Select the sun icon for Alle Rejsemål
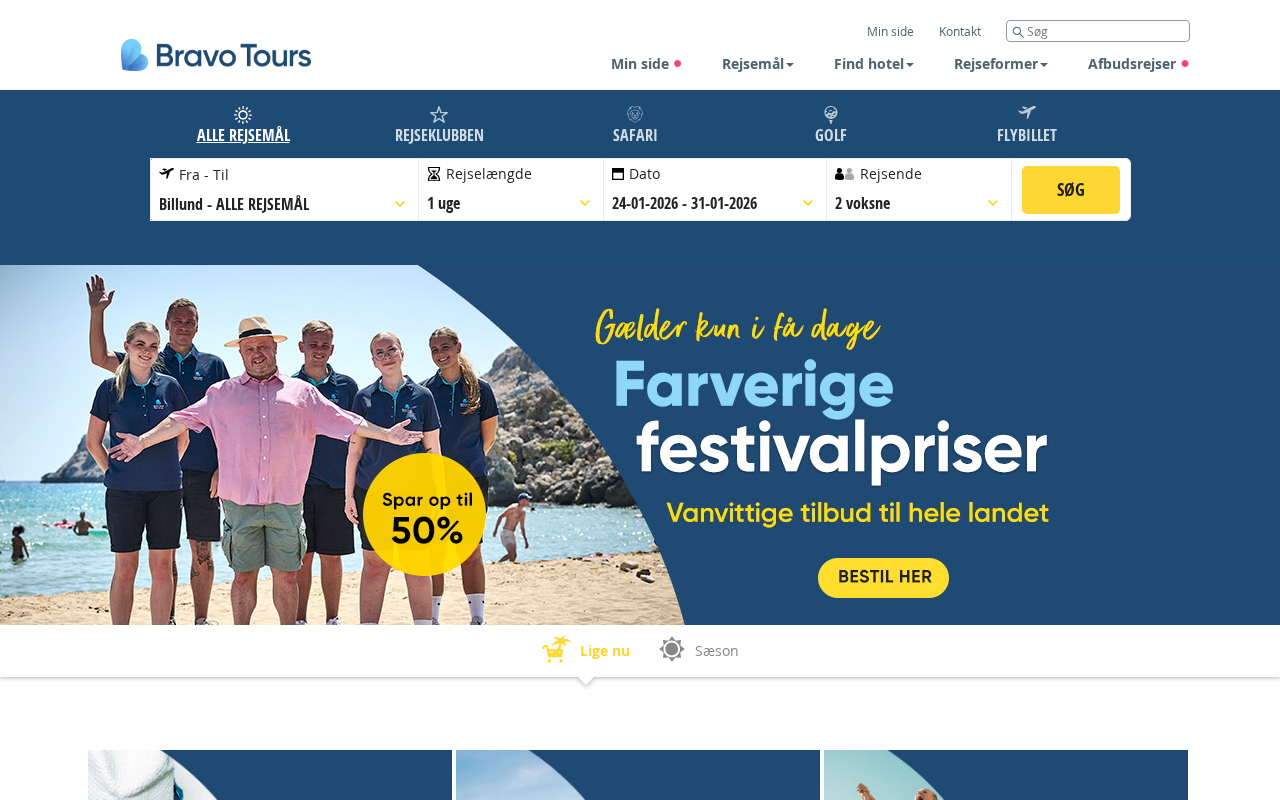 [x=243, y=115]
